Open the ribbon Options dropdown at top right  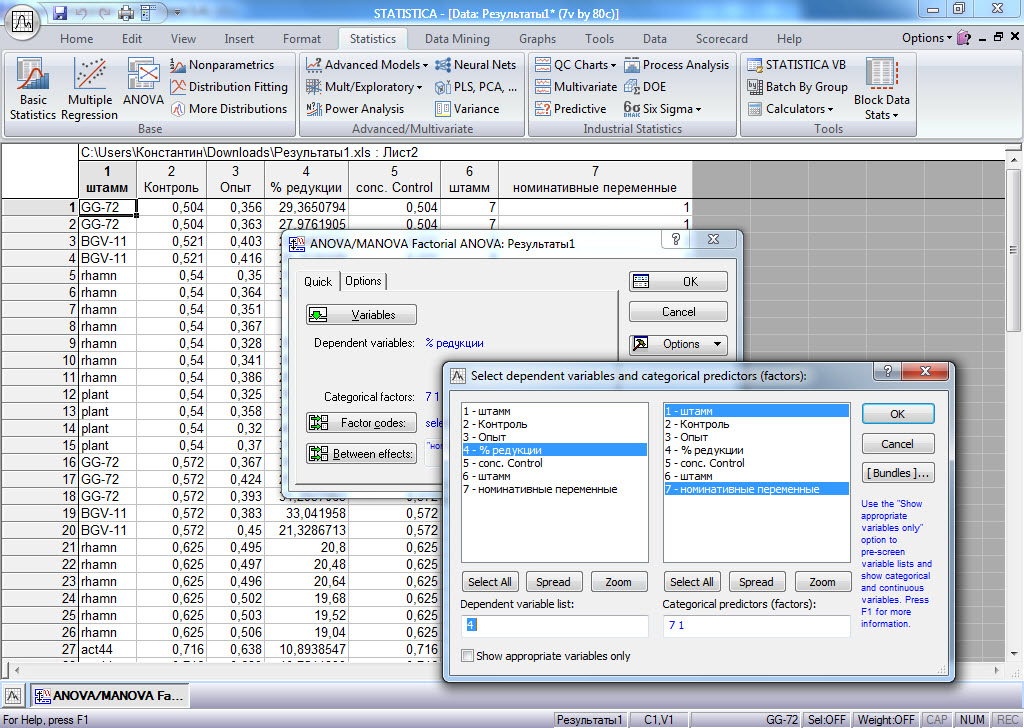point(927,38)
